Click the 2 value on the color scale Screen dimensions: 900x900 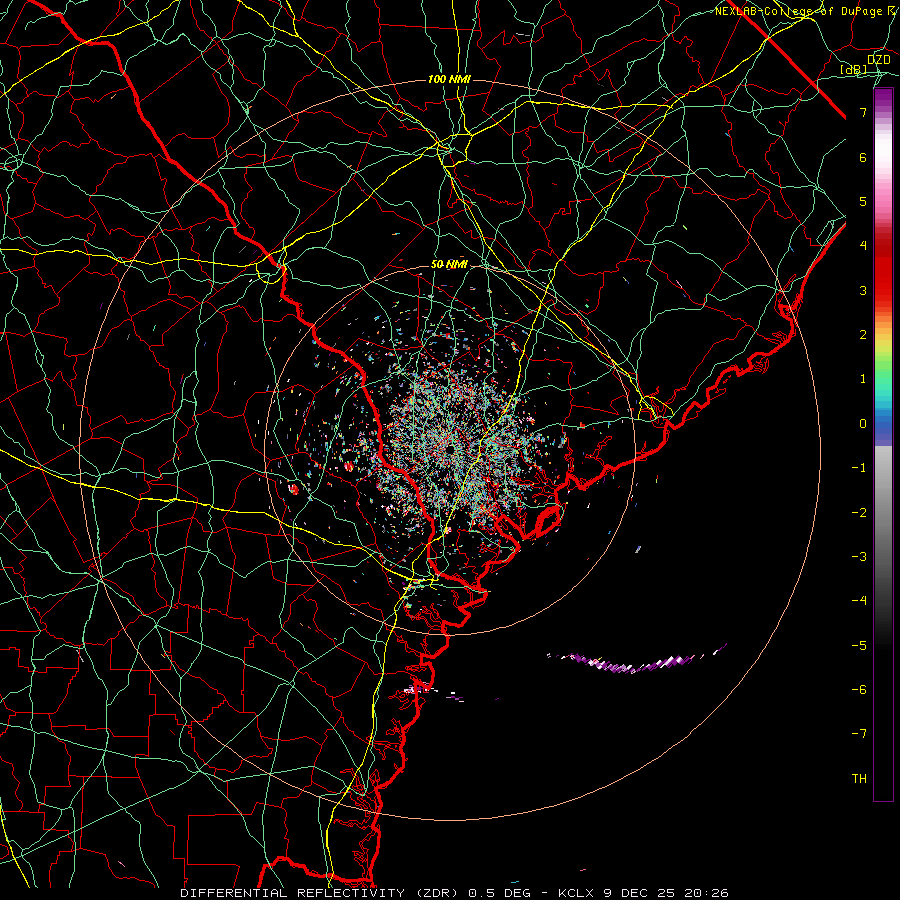tap(863, 335)
